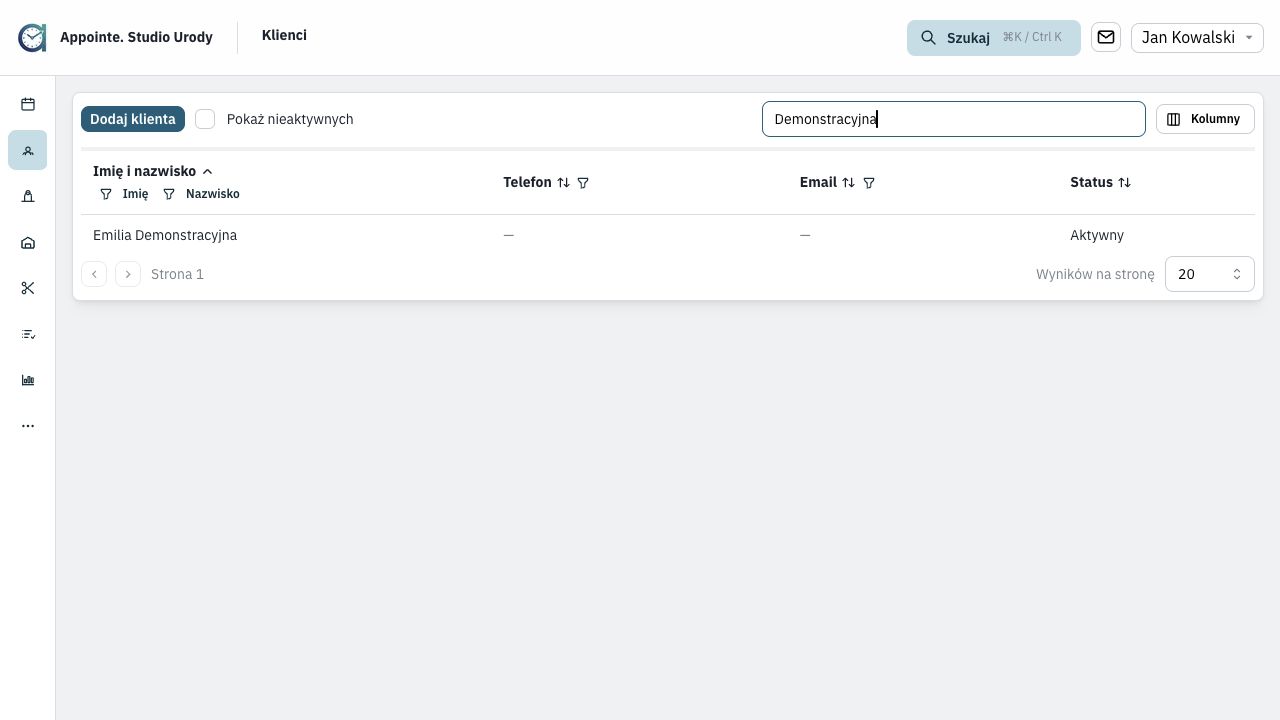1280x720 pixels.
Task: Open the Telefon column filter icon
Action: [x=583, y=183]
